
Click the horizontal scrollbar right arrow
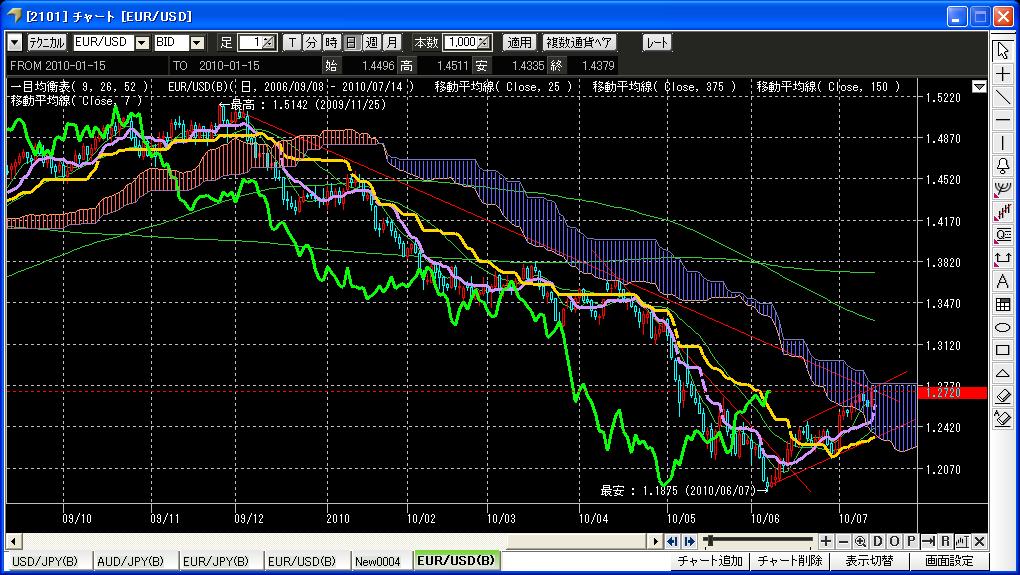point(656,541)
